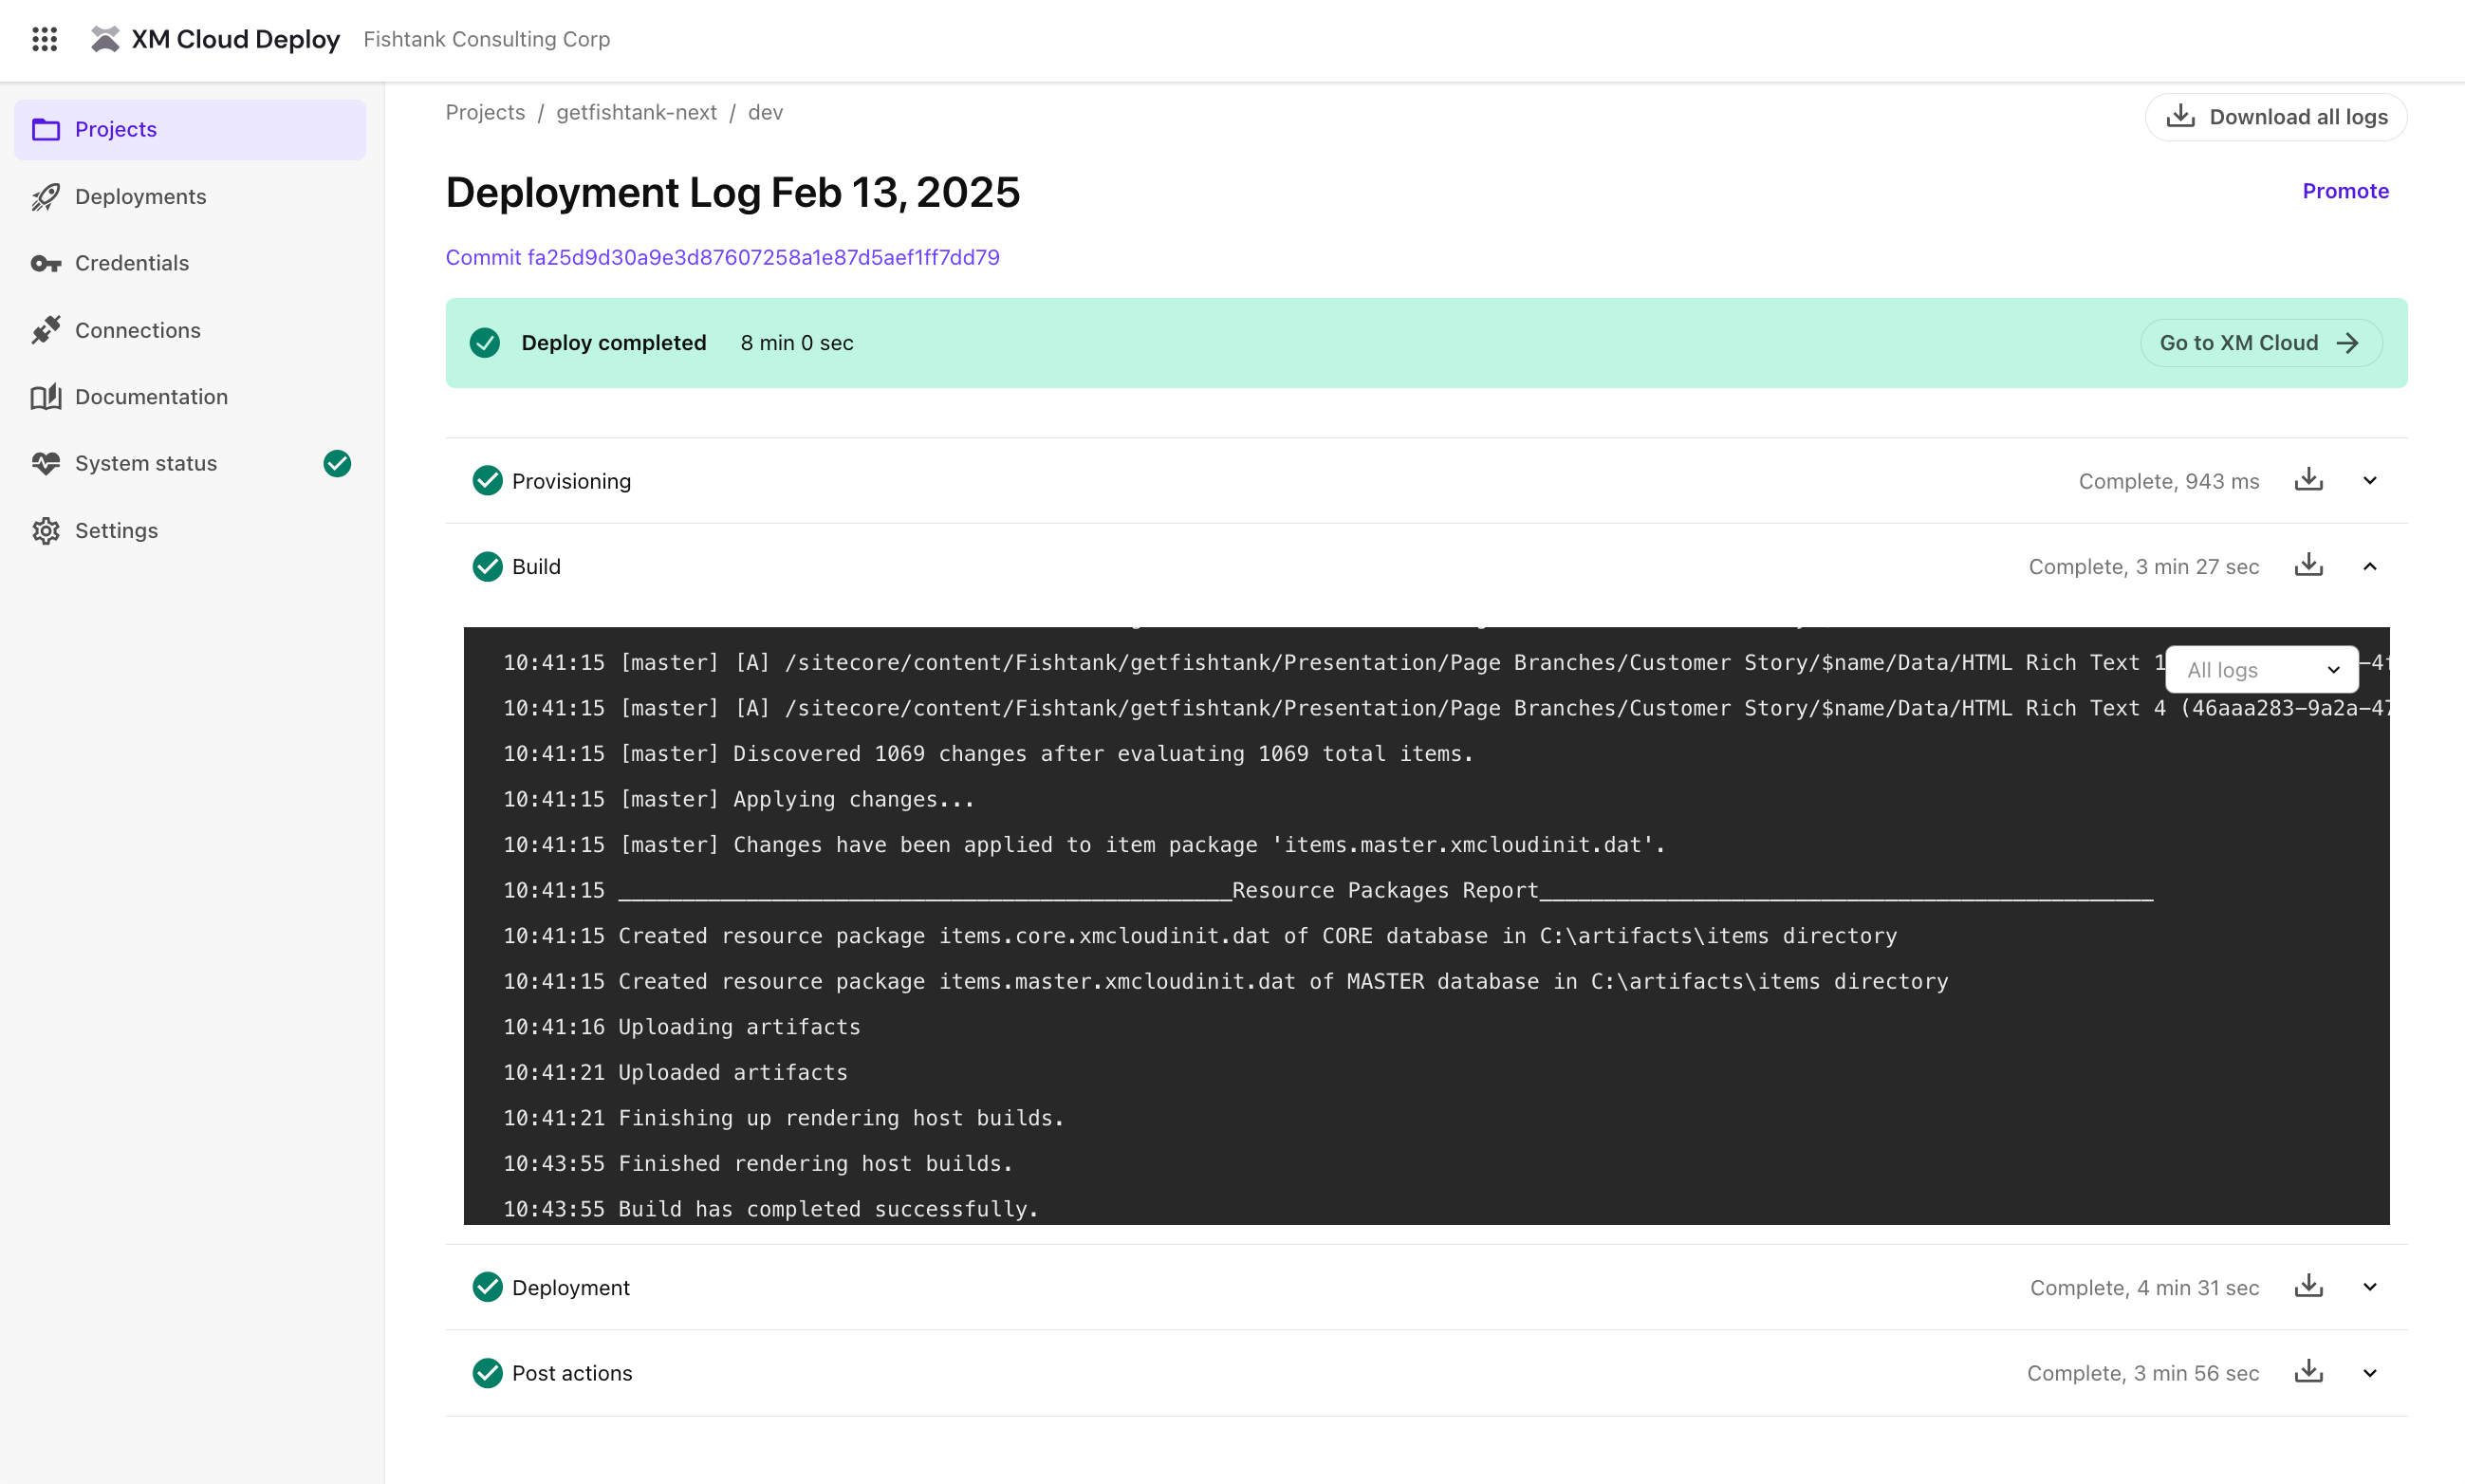
Task: Open Connections in the sidebar
Action: tap(137, 330)
